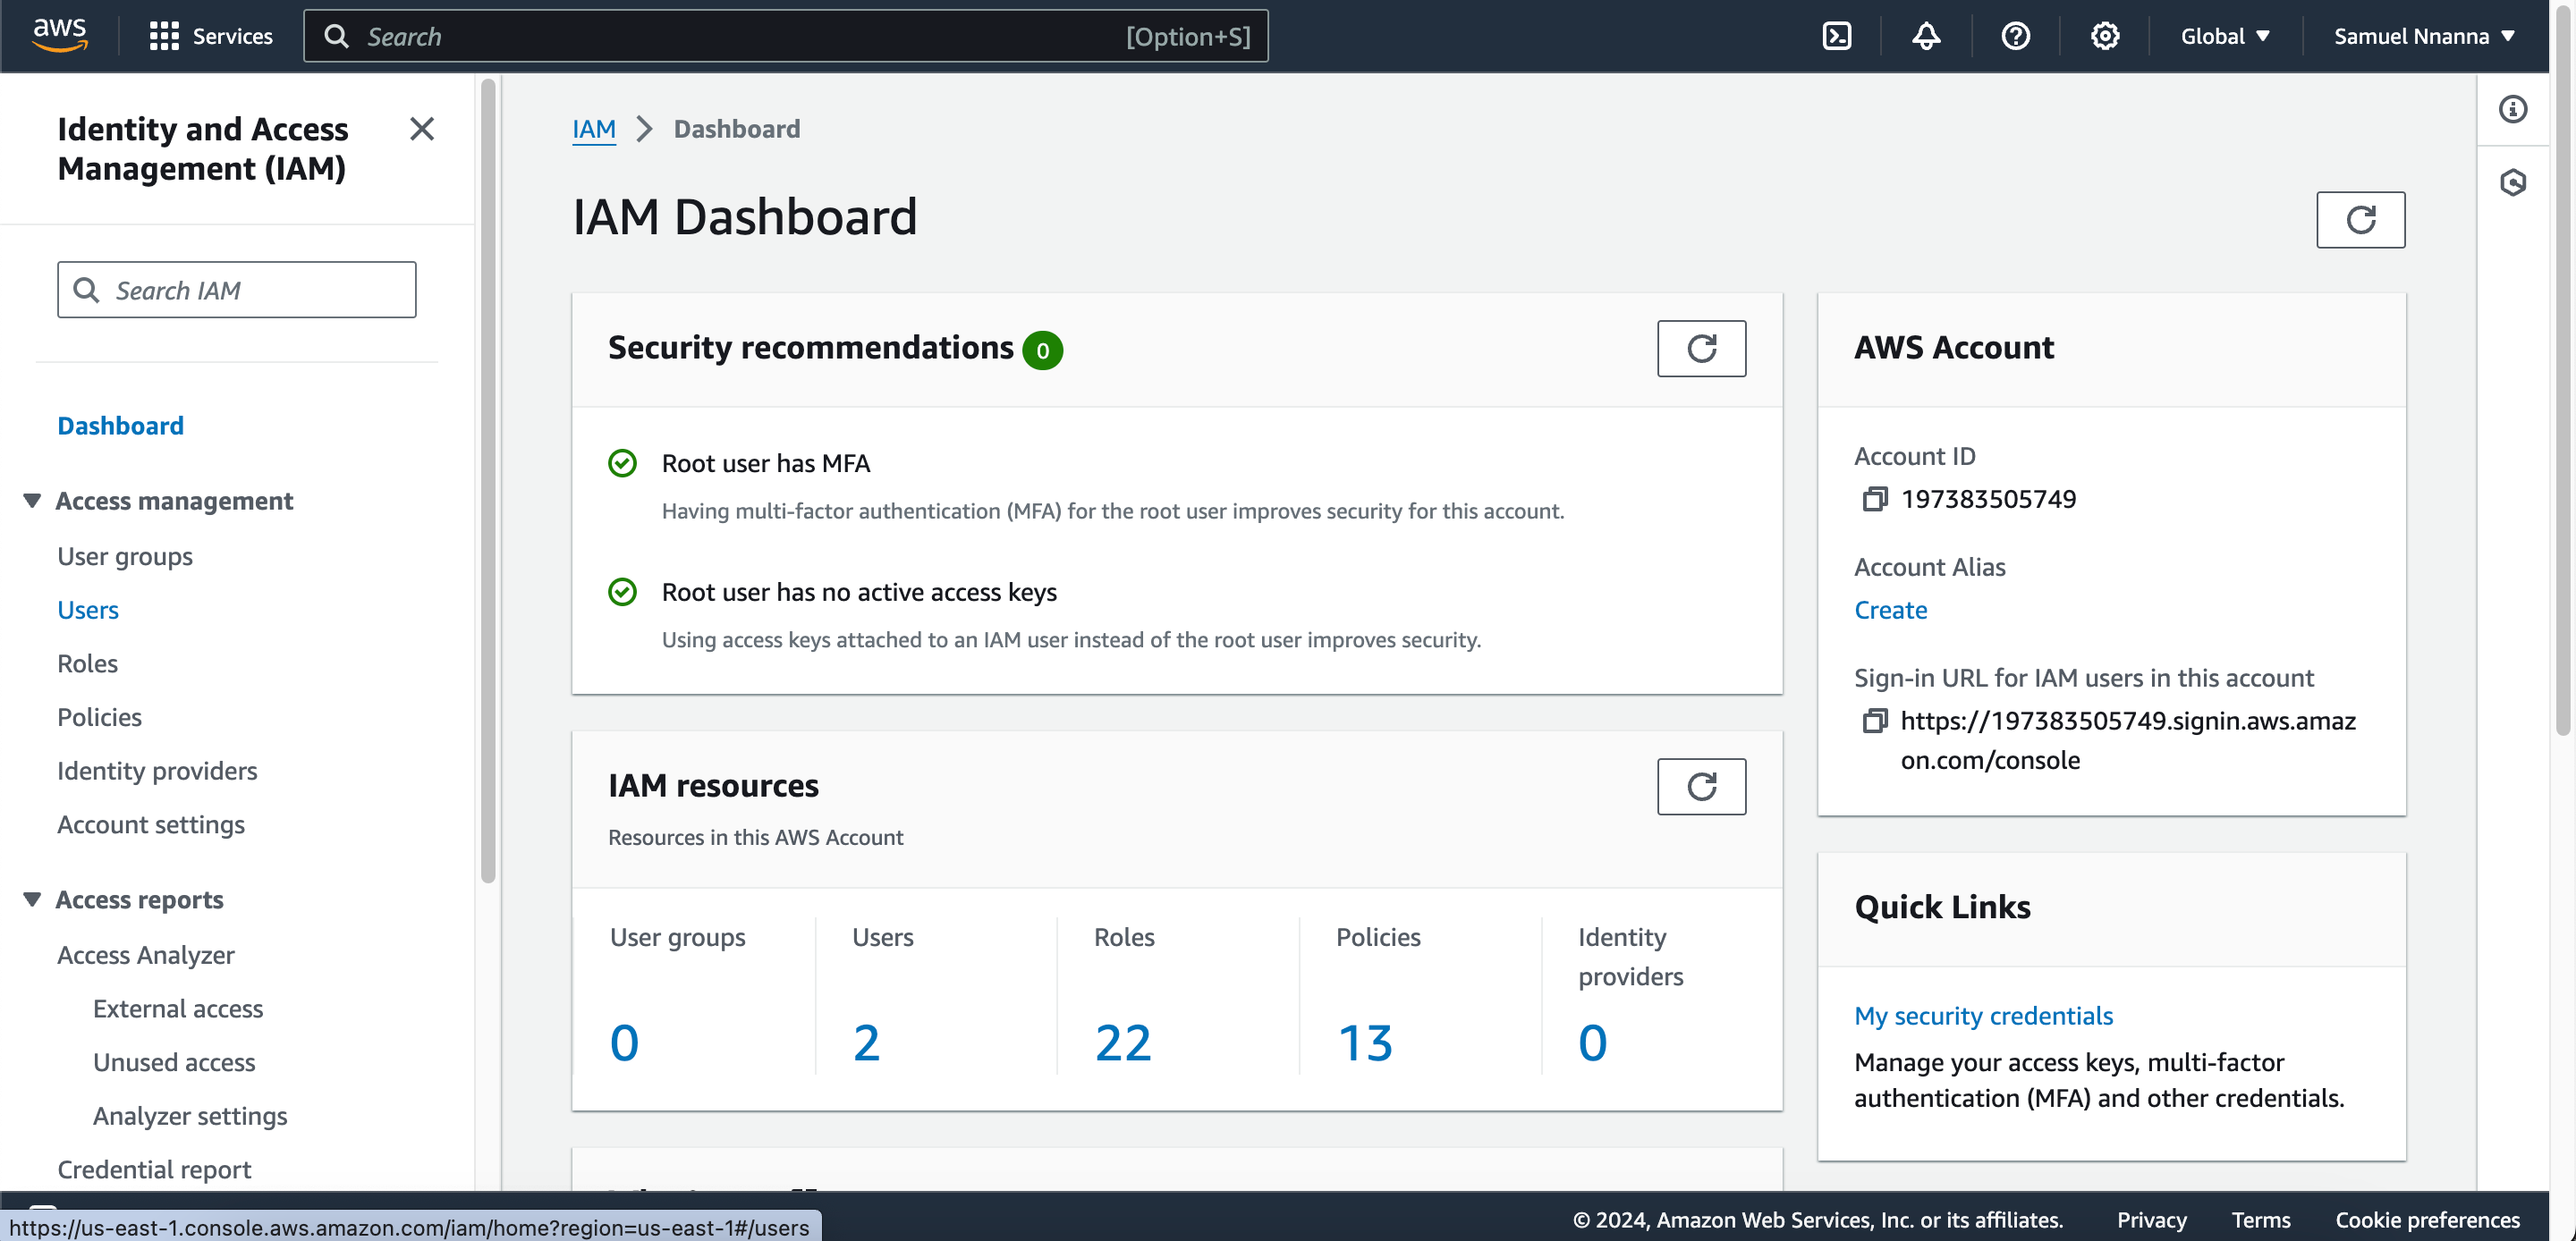Select Roles in the navigation sidebar
Viewport: 2576px width, 1241px height.
[x=88, y=664]
